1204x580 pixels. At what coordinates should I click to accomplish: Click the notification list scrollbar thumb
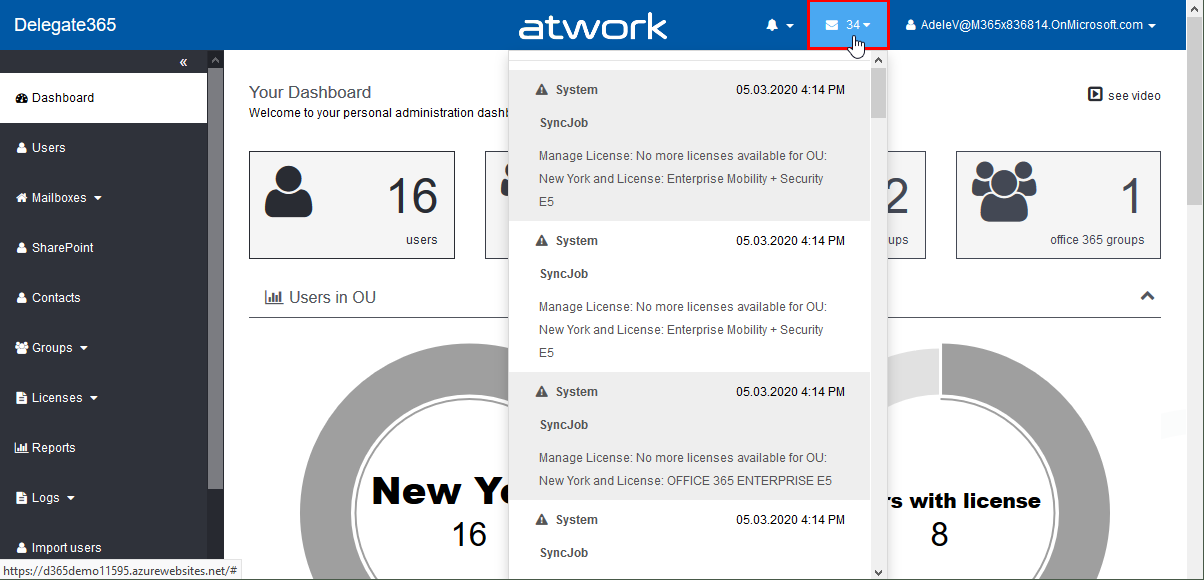(878, 93)
